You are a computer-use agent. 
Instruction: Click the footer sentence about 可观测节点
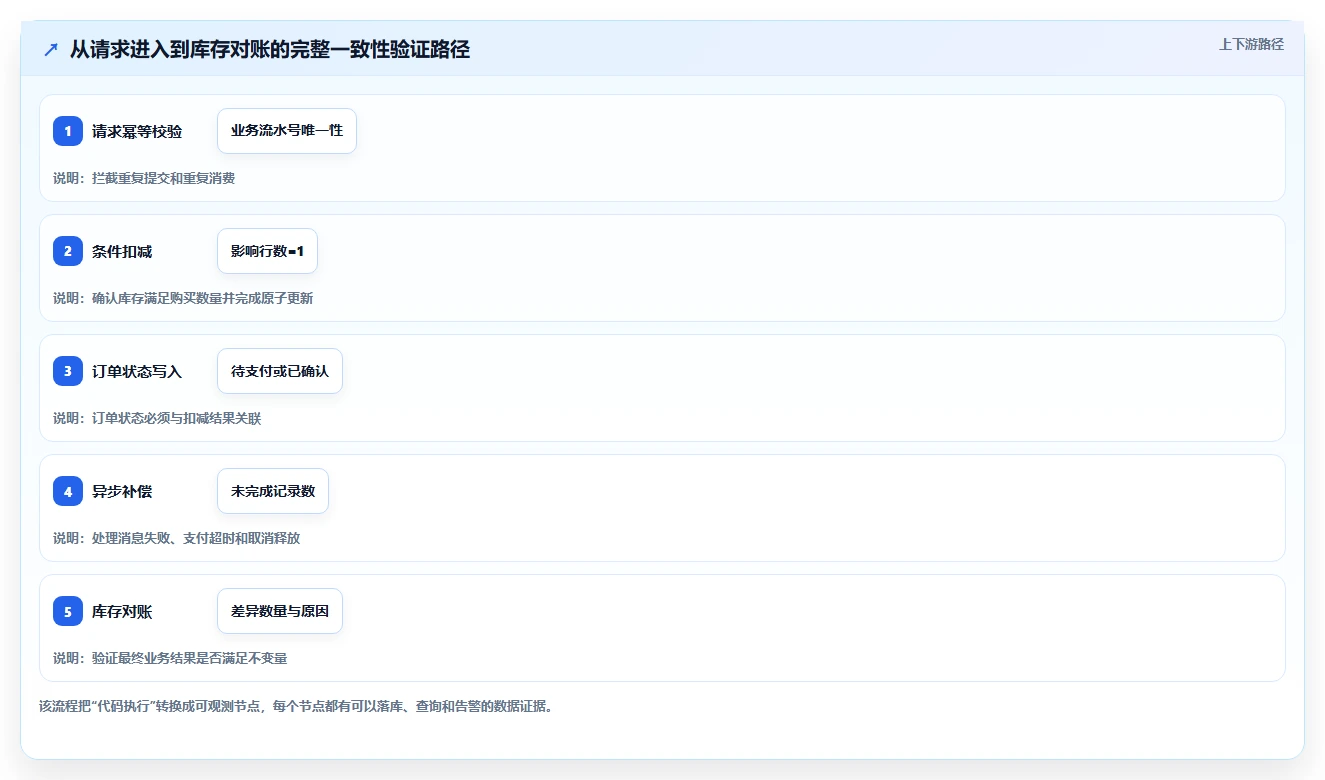click(x=296, y=706)
